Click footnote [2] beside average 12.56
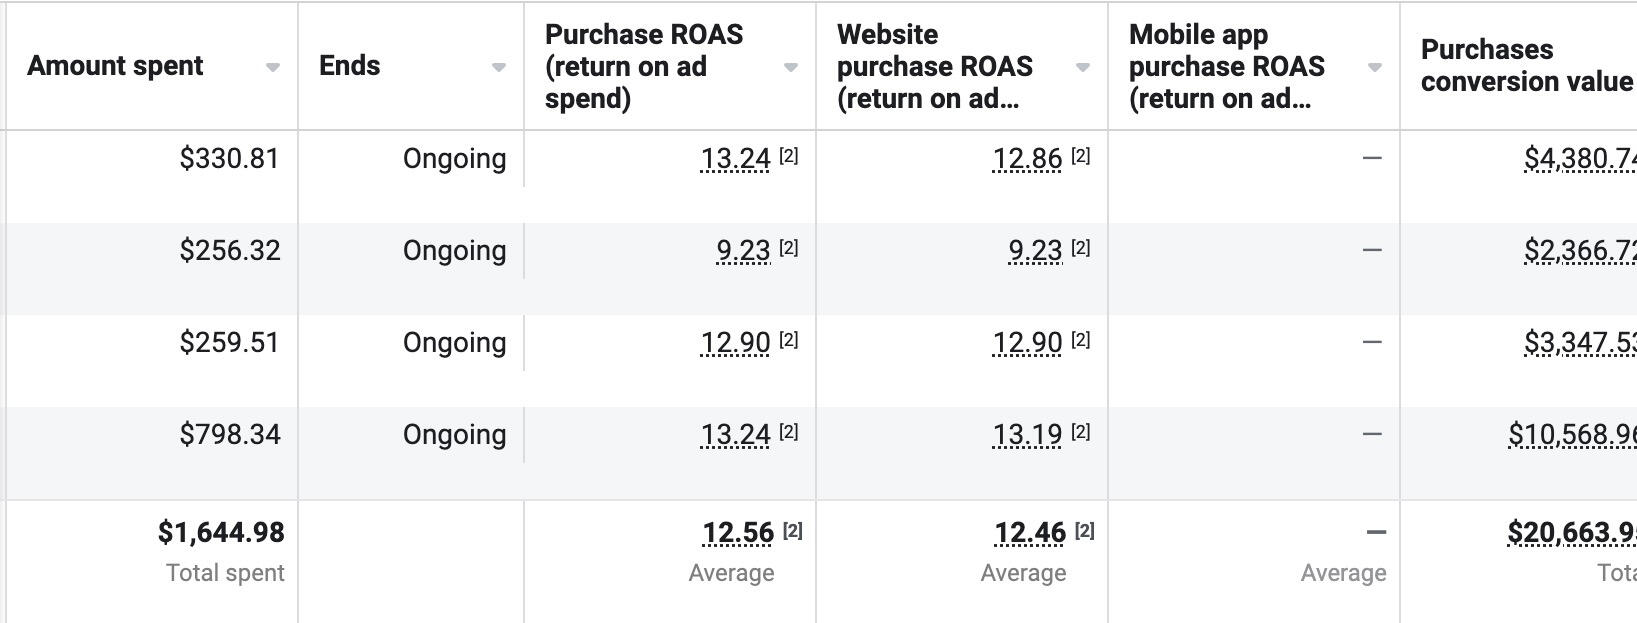The image size is (1637, 623). pos(792,530)
